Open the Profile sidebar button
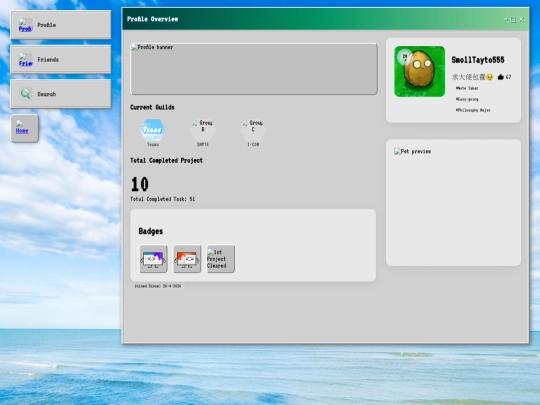Screen dimensions: 540x405 (61, 25)
